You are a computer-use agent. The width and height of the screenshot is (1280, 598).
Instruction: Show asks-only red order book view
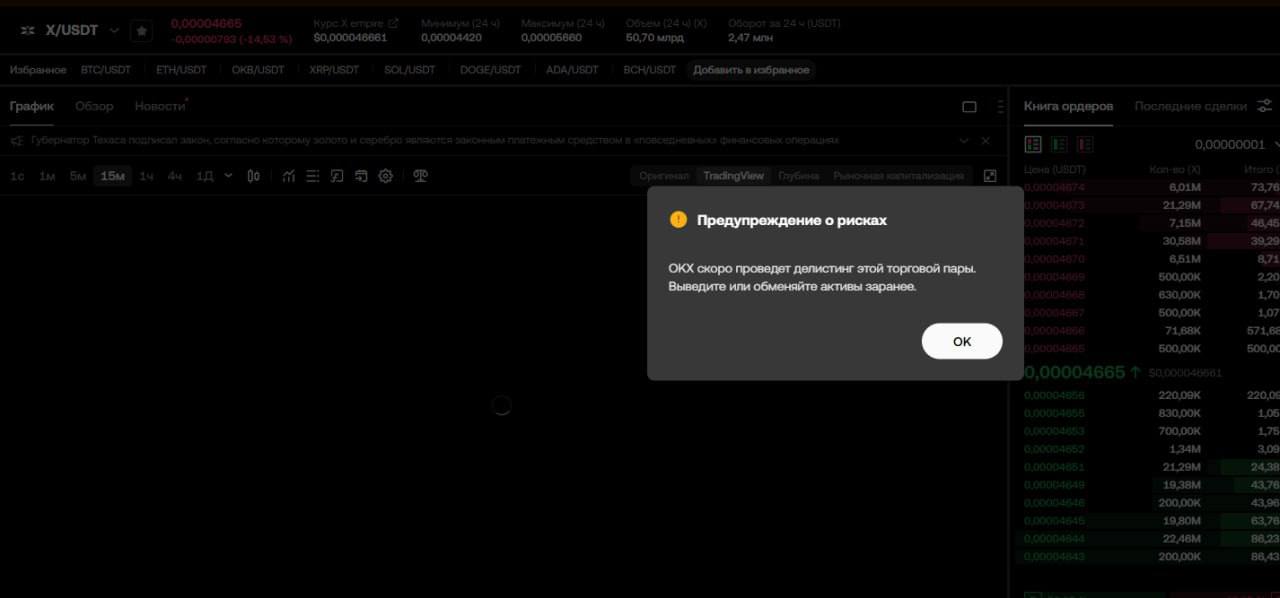pos(1085,145)
